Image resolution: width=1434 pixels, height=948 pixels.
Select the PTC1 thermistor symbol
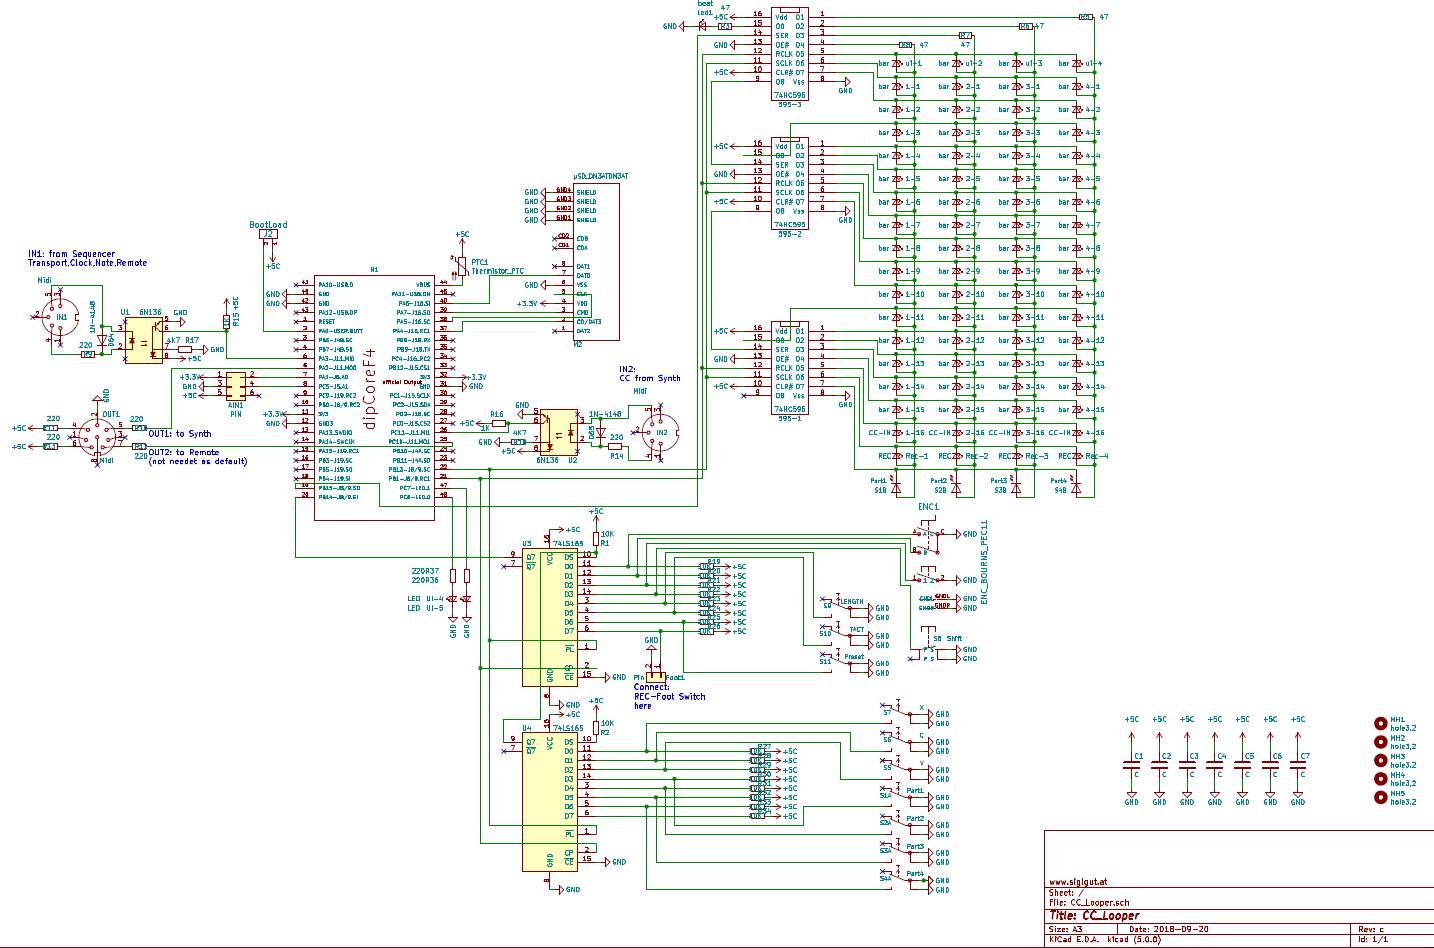pos(462,265)
